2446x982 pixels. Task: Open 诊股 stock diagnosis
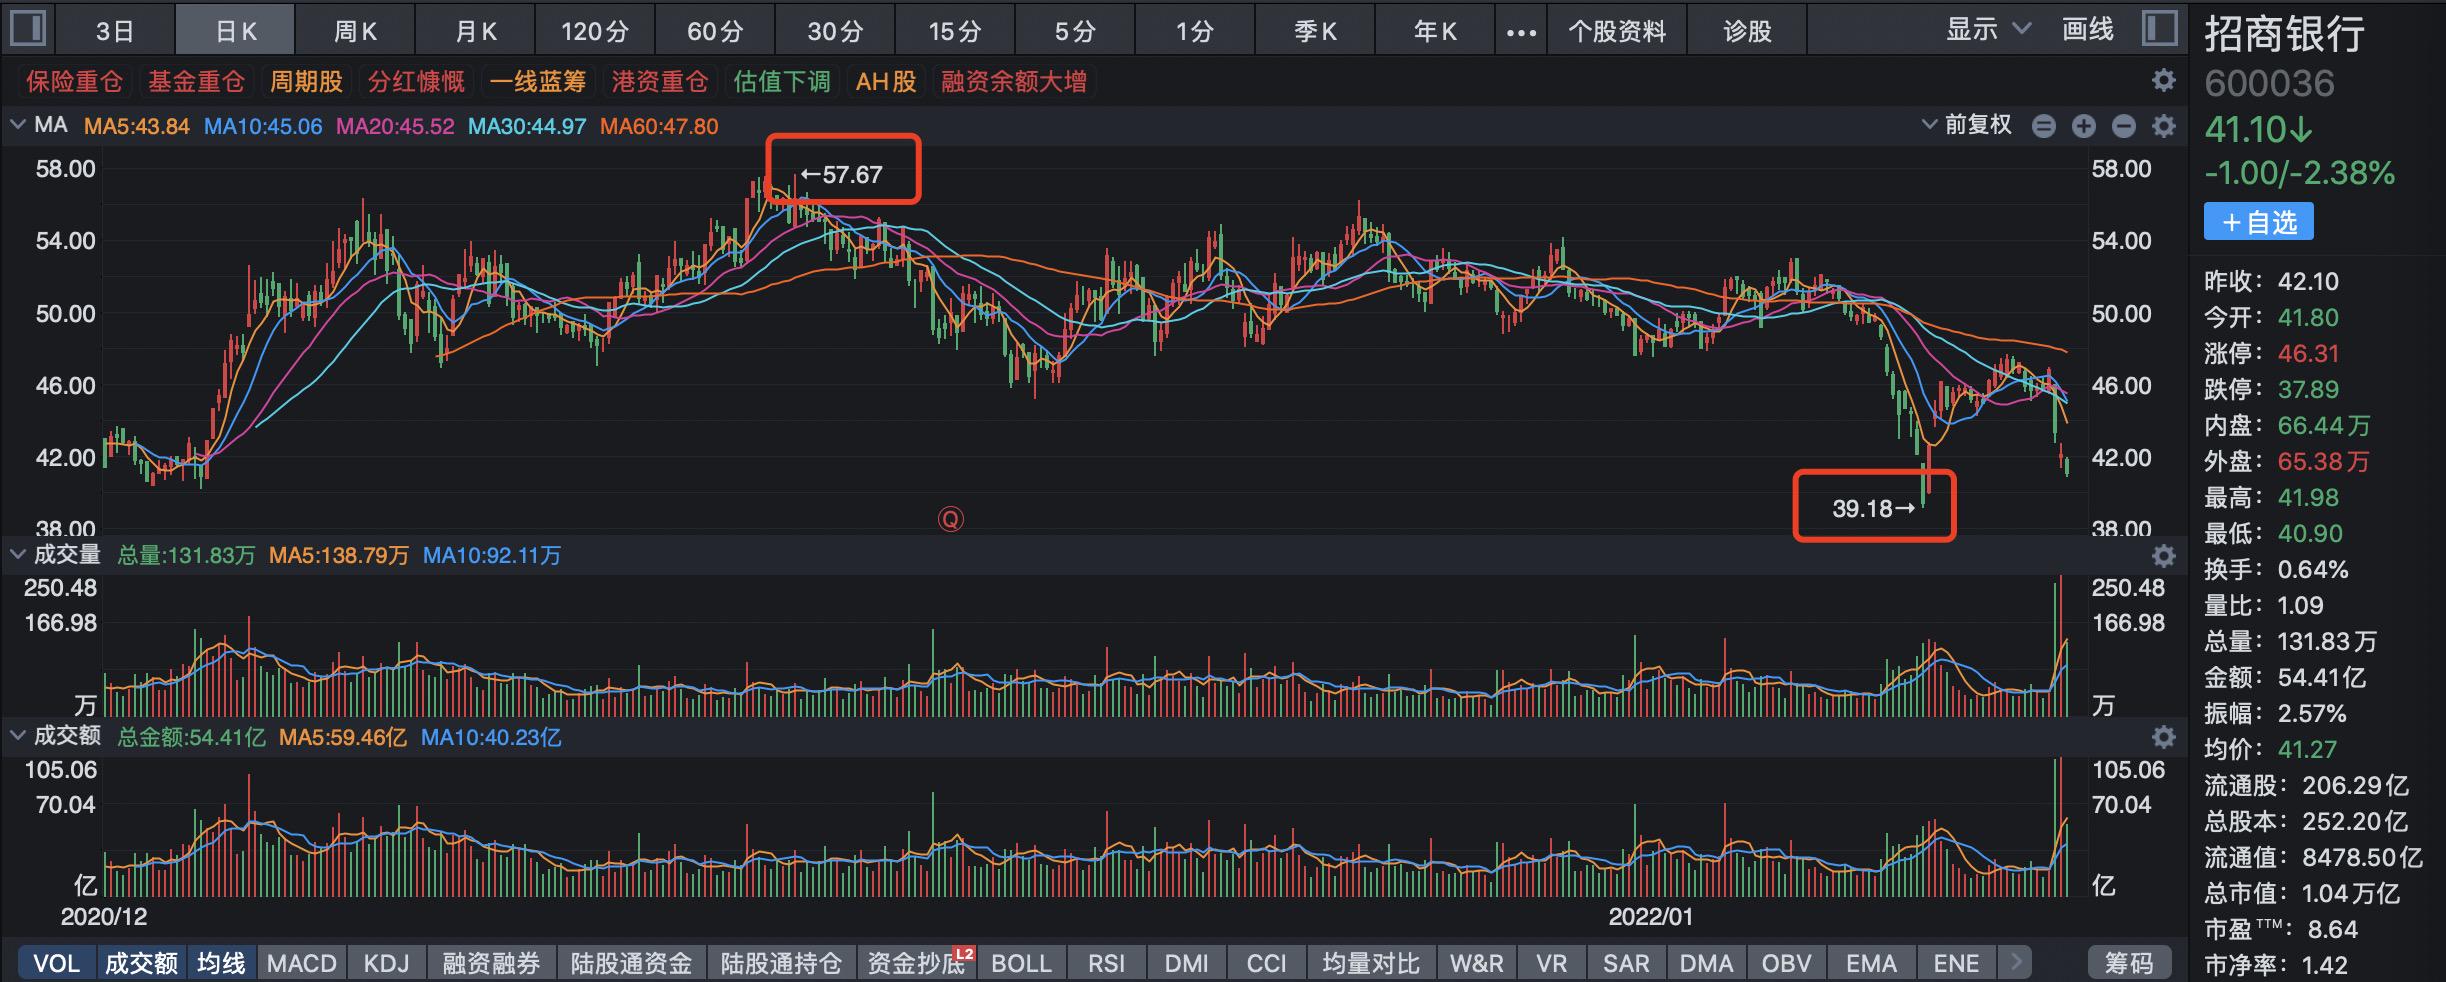pyautogui.click(x=1747, y=31)
